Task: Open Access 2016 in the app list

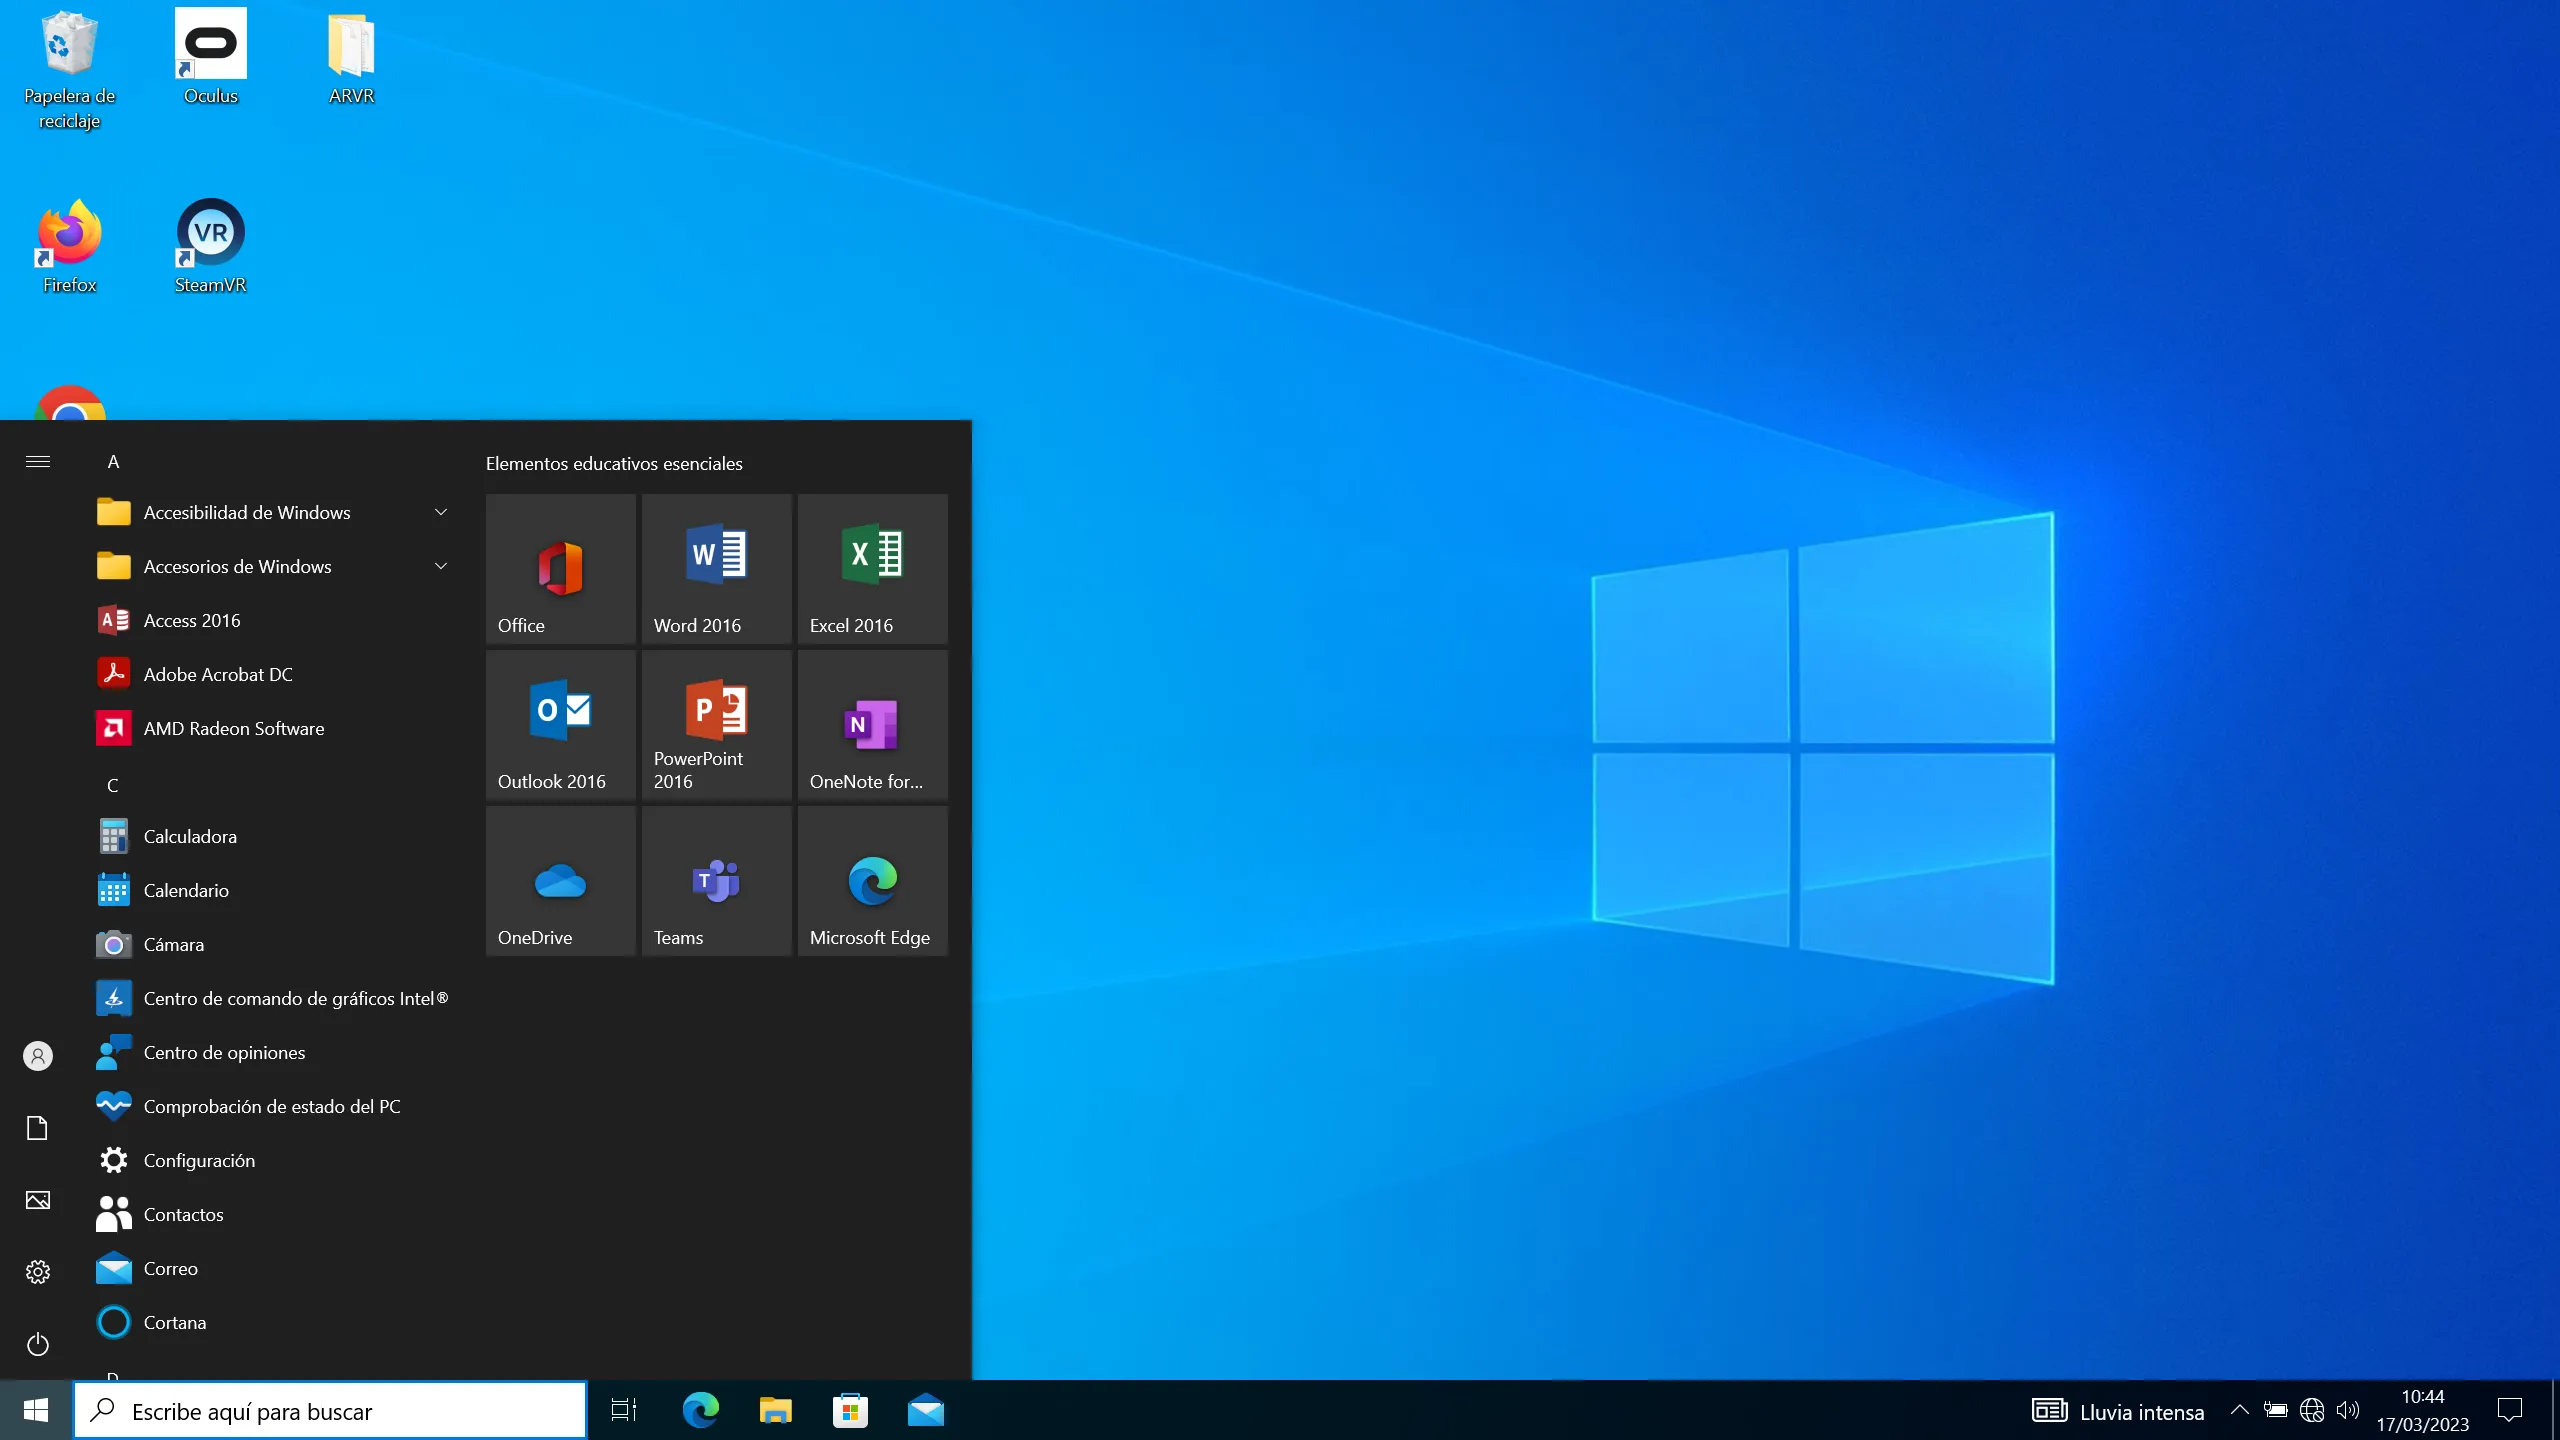Action: (272, 620)
